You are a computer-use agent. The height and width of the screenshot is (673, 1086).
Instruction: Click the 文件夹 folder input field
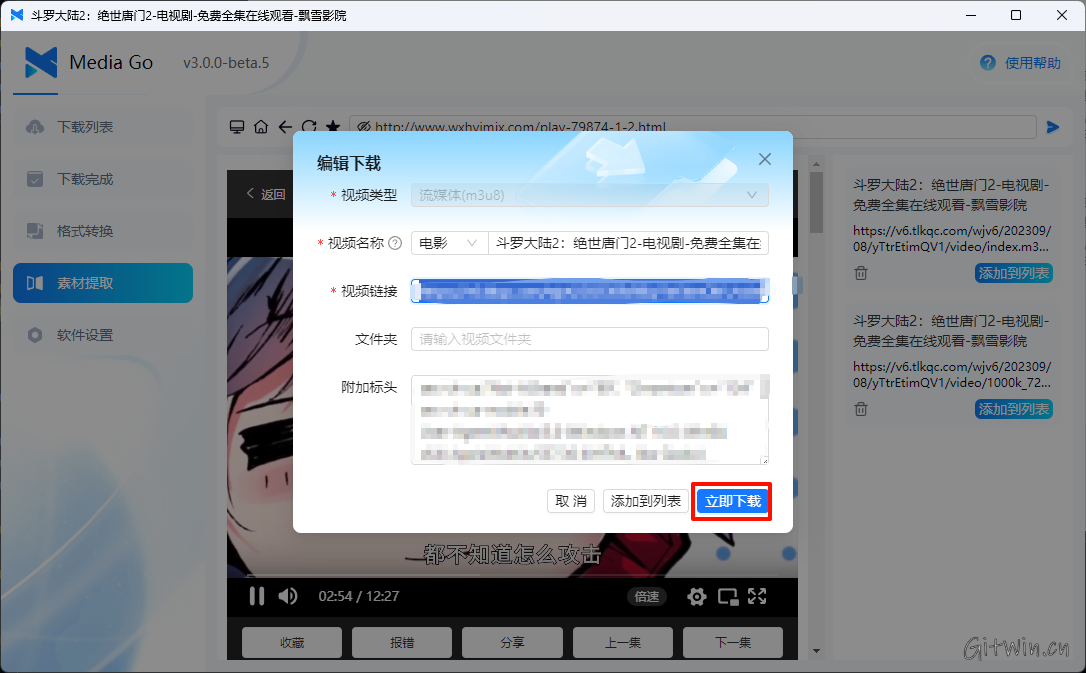tap(589, 340)
